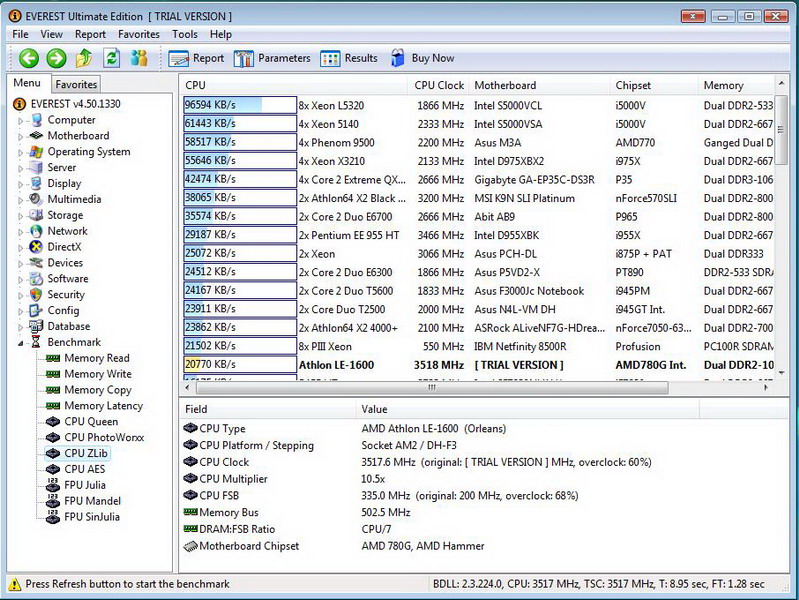Click the two-people icon in toolbar
The image size is (799, 600).
tap(139, 59)
